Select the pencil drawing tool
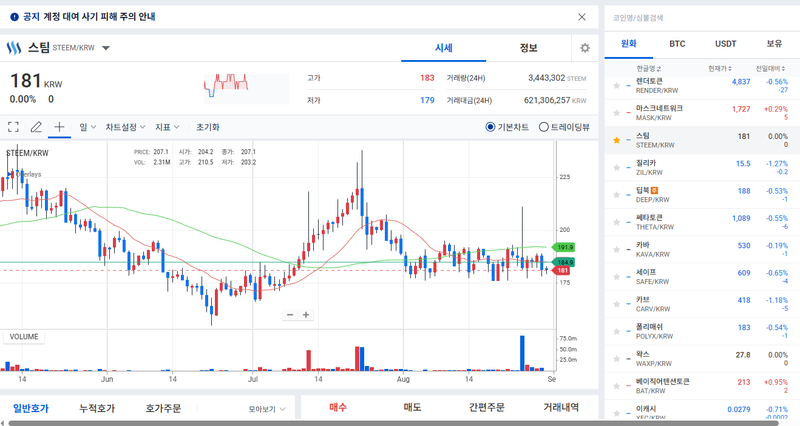The width and height of the screenshot is (800, 426). tap(36, 127)
